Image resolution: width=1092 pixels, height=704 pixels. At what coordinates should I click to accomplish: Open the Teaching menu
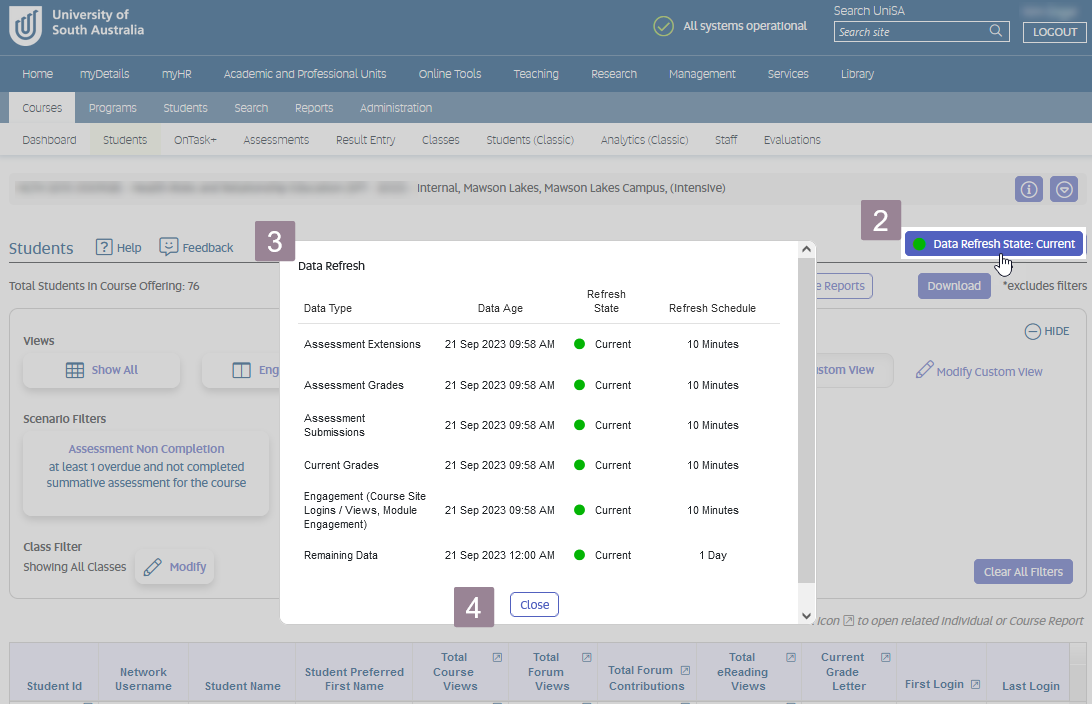point(536,73)
